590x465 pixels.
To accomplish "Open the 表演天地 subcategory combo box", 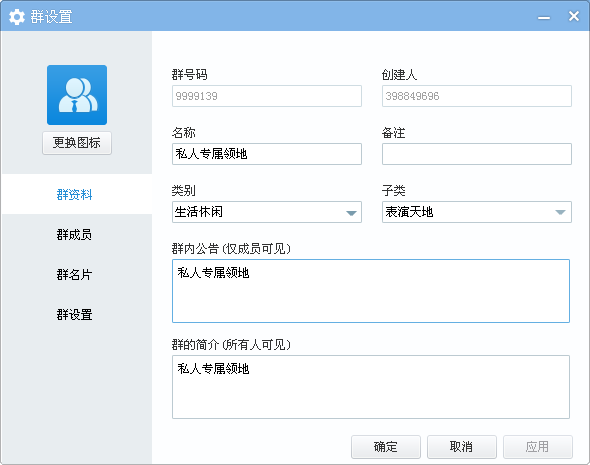I will pos(477,212).
